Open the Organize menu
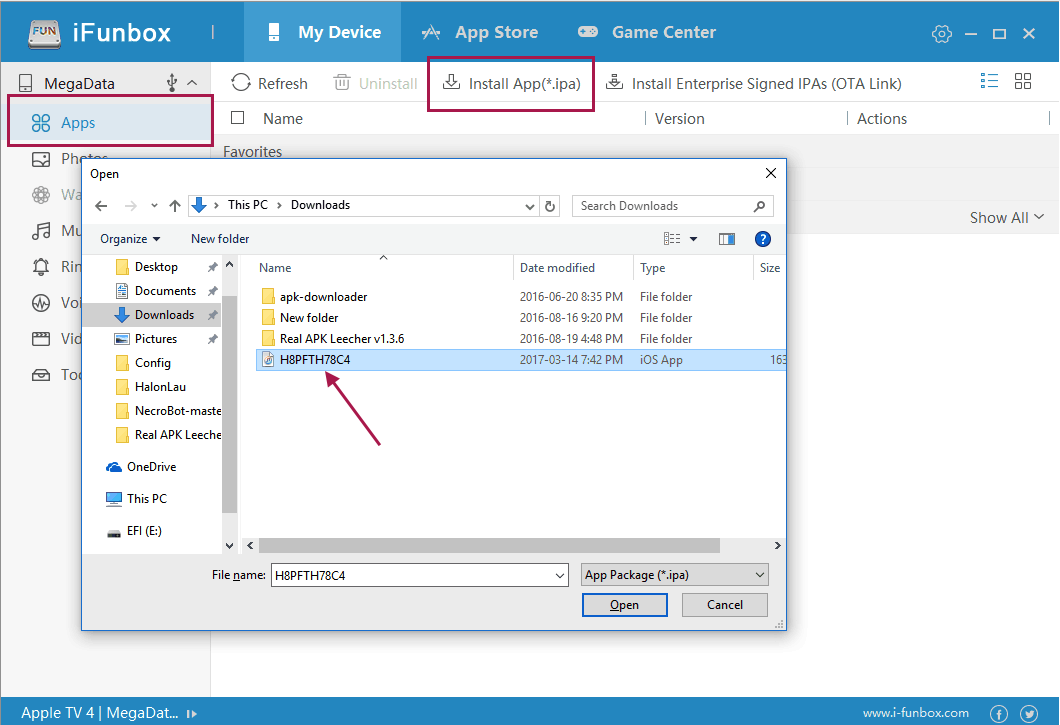The width and height of the screenshot is (1060, 725). point(130,239)
